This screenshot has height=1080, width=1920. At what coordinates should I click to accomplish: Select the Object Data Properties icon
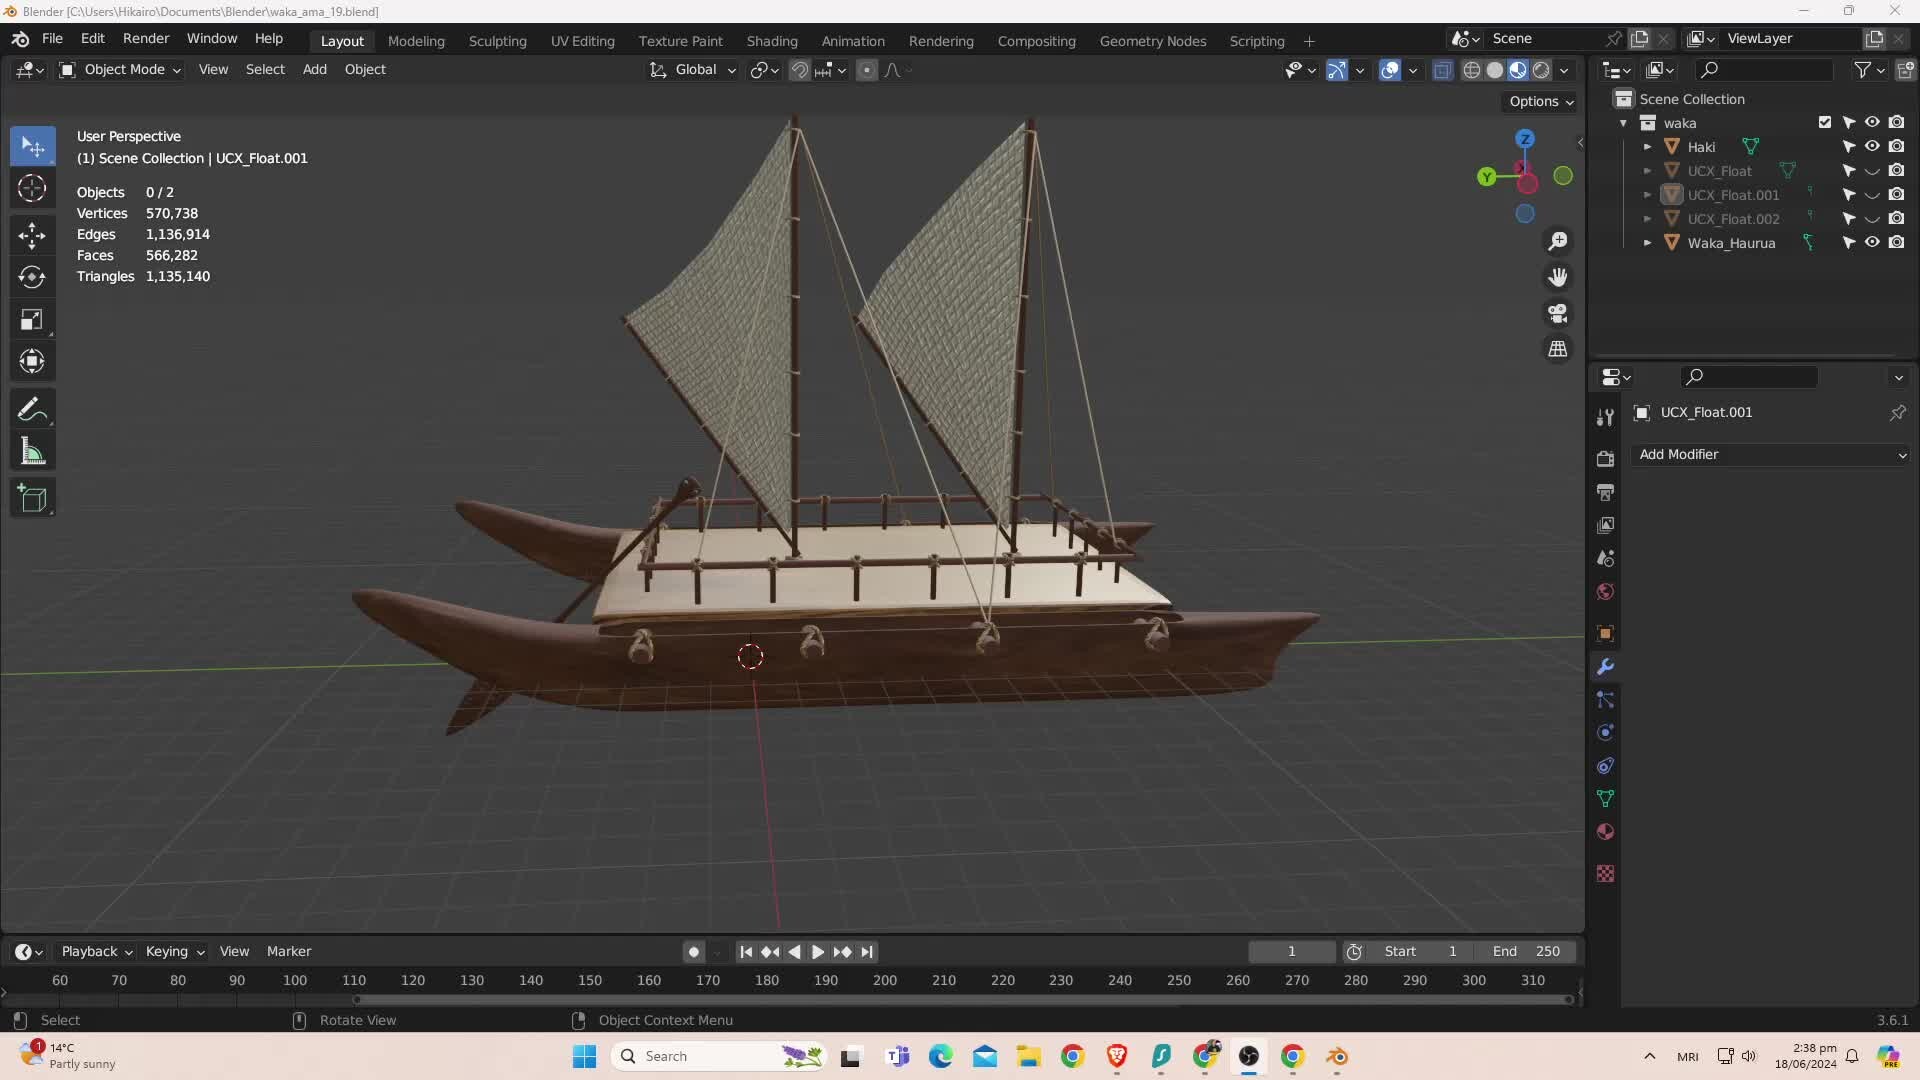coord(1607,798)
